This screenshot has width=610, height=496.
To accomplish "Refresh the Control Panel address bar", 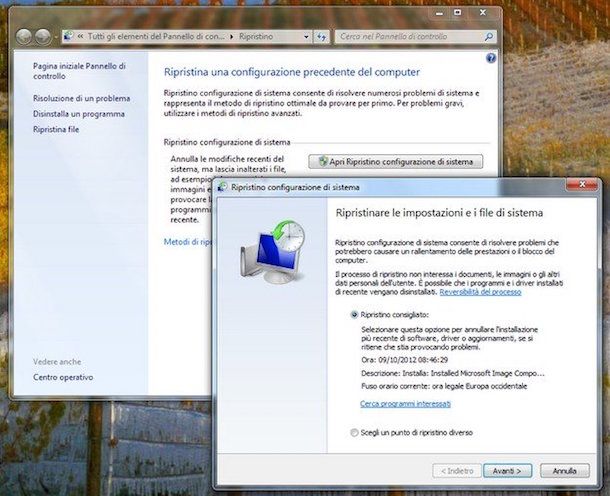I will tap(322, 37).
